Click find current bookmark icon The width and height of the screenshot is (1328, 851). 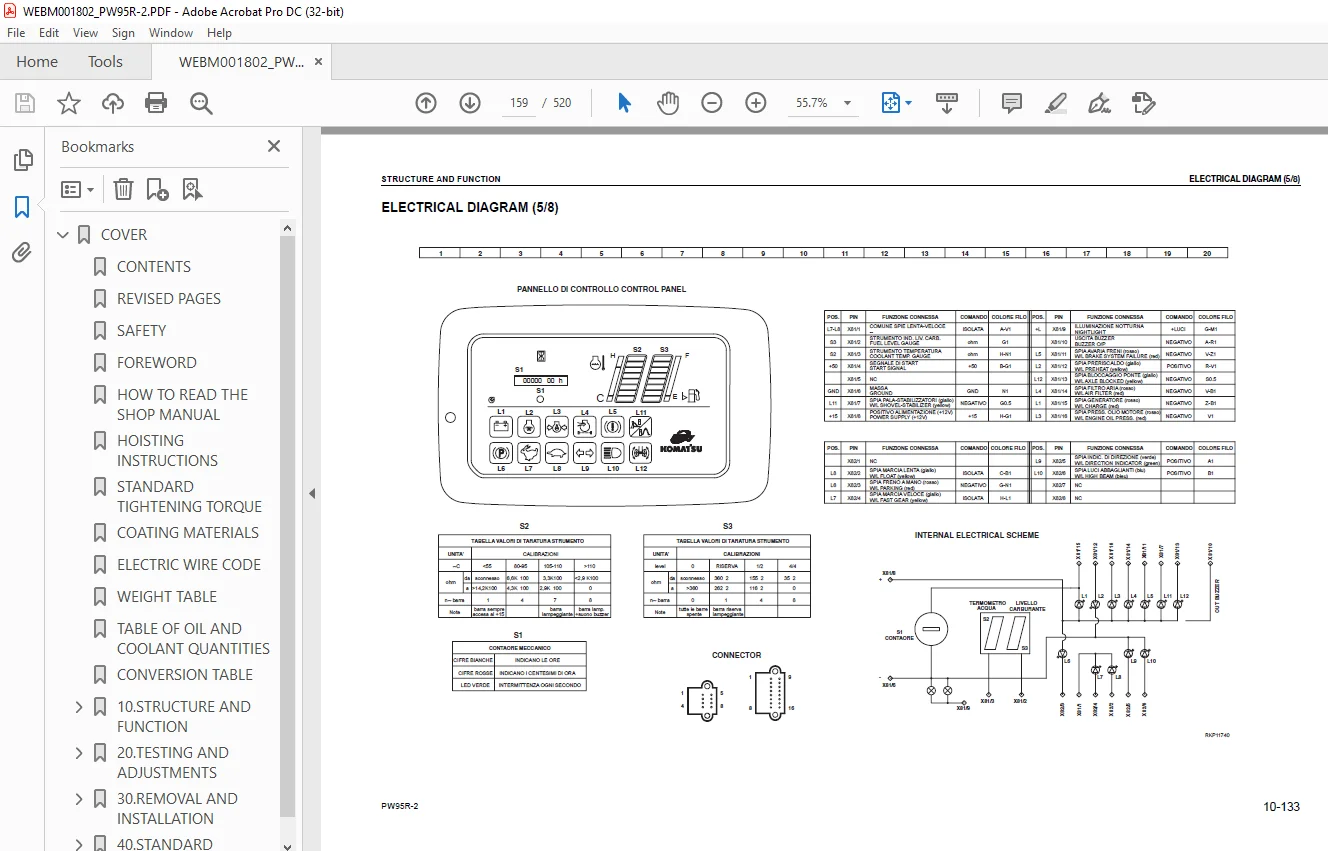(193, 189)
